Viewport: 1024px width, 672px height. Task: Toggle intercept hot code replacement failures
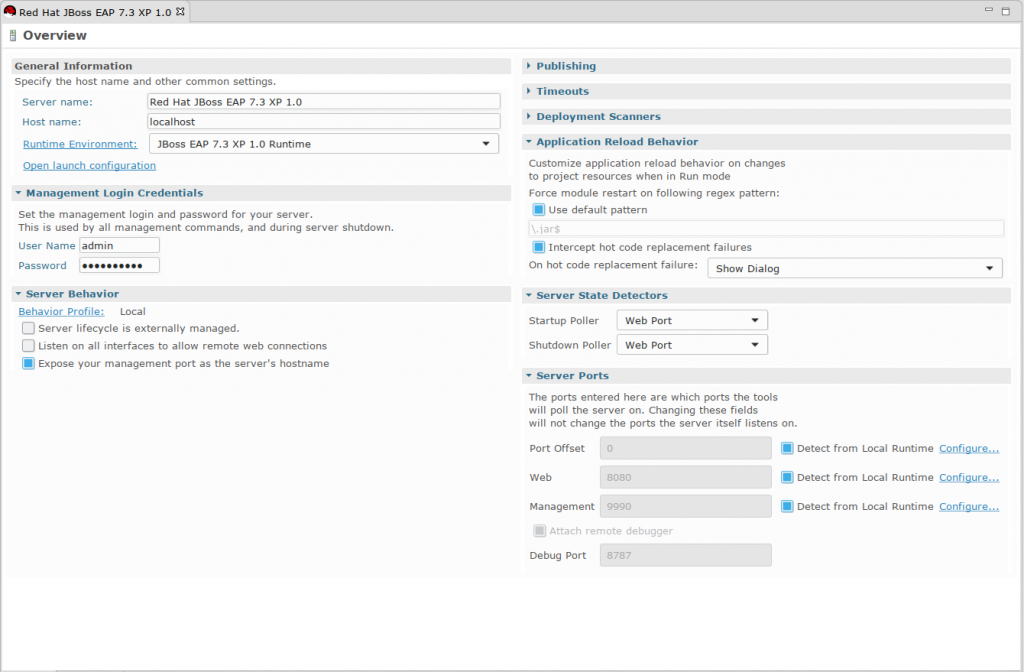coord(540,247)
